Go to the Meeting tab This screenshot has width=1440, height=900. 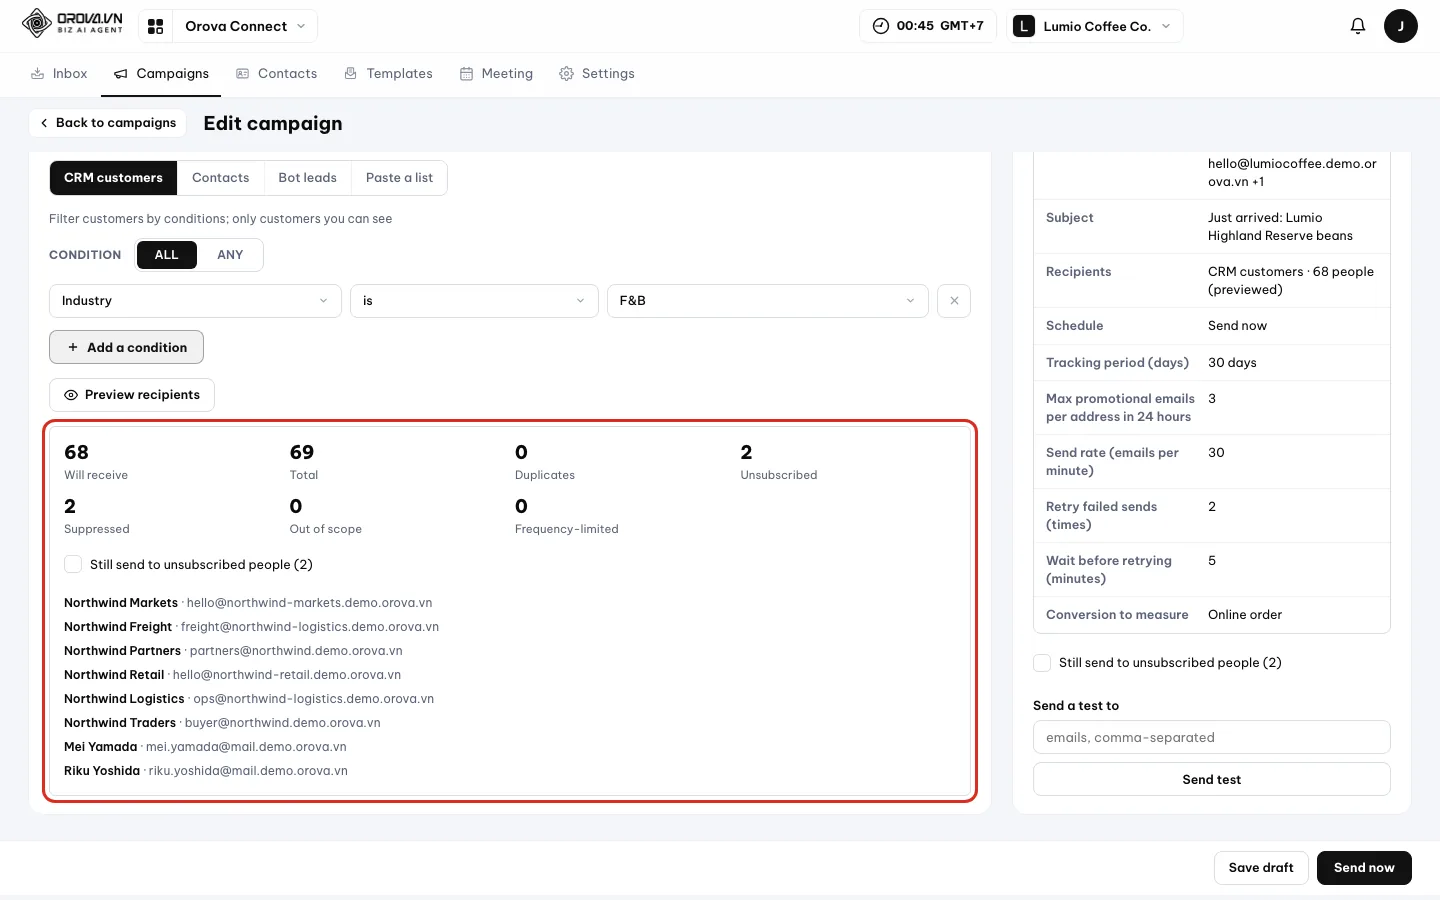pyautogui.click(x=496, y=74)
